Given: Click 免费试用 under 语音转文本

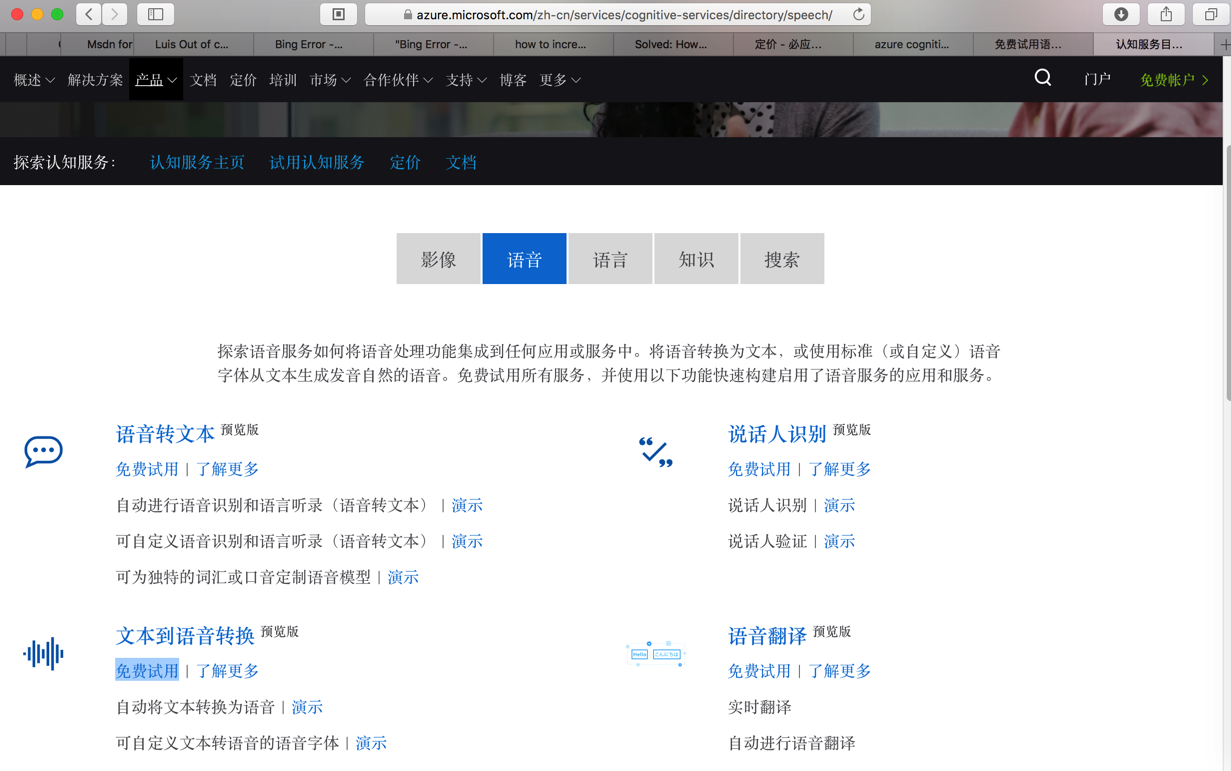Looking at the screenshot, I should click(x=147, y=469).
